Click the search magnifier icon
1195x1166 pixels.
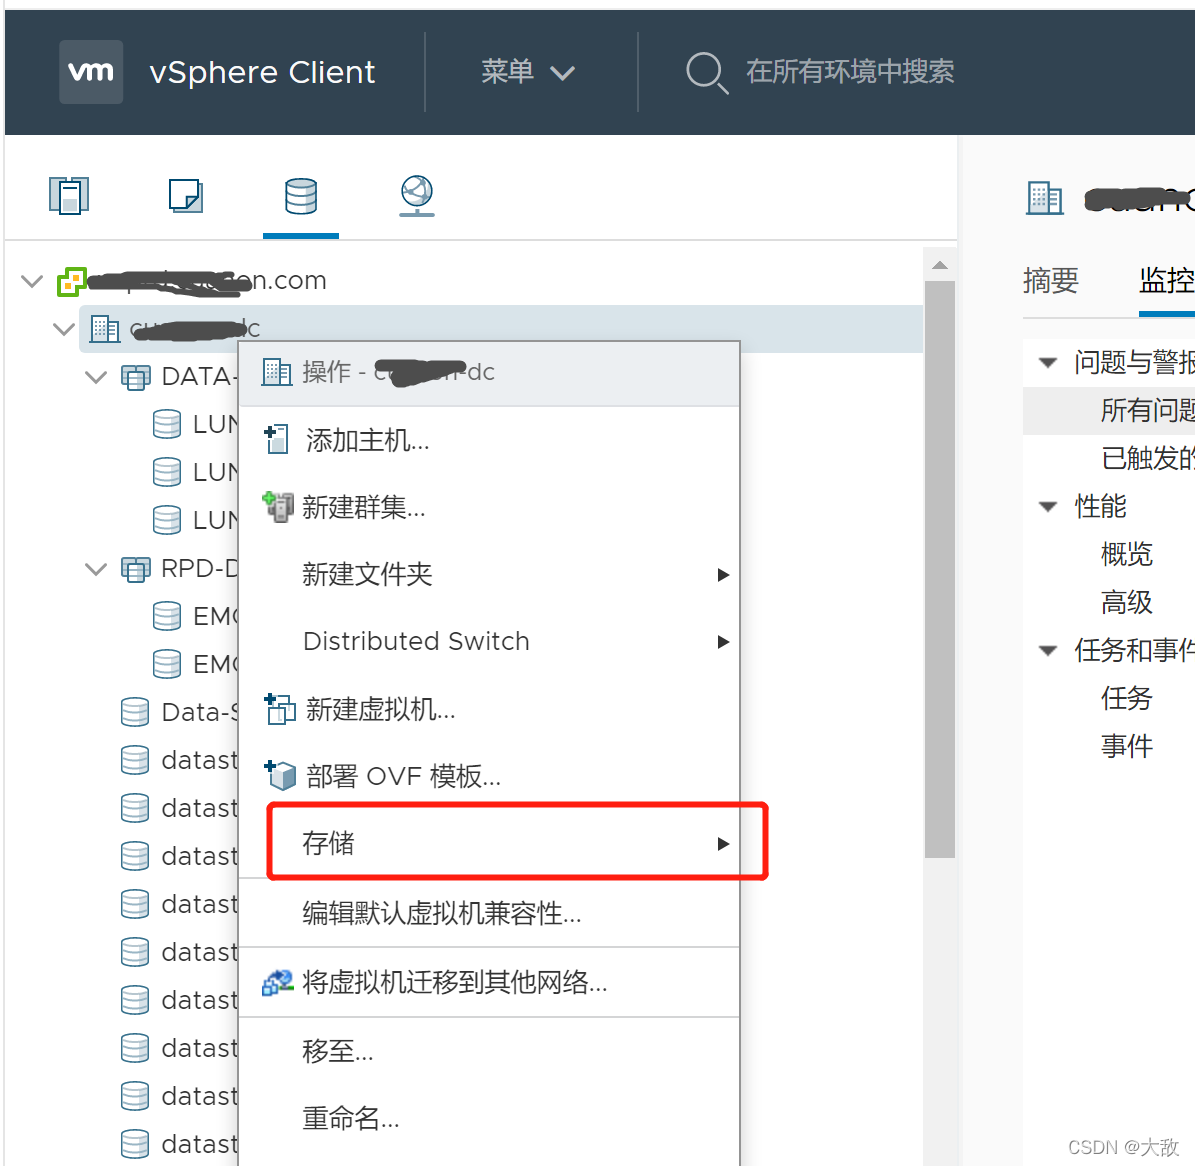click(x=706, y=73)
